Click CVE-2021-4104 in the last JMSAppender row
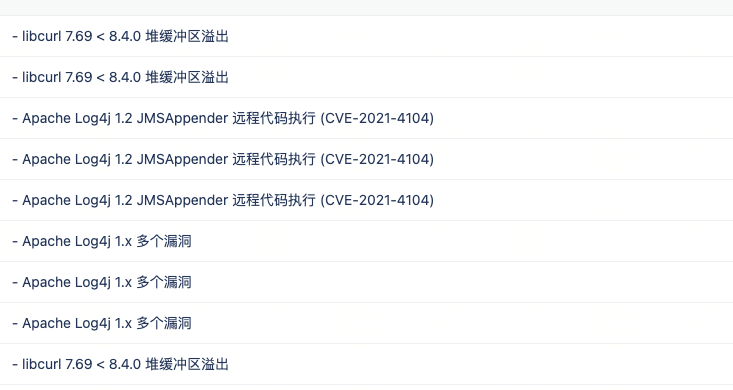733x390 pixels. (x=377, y=200)
